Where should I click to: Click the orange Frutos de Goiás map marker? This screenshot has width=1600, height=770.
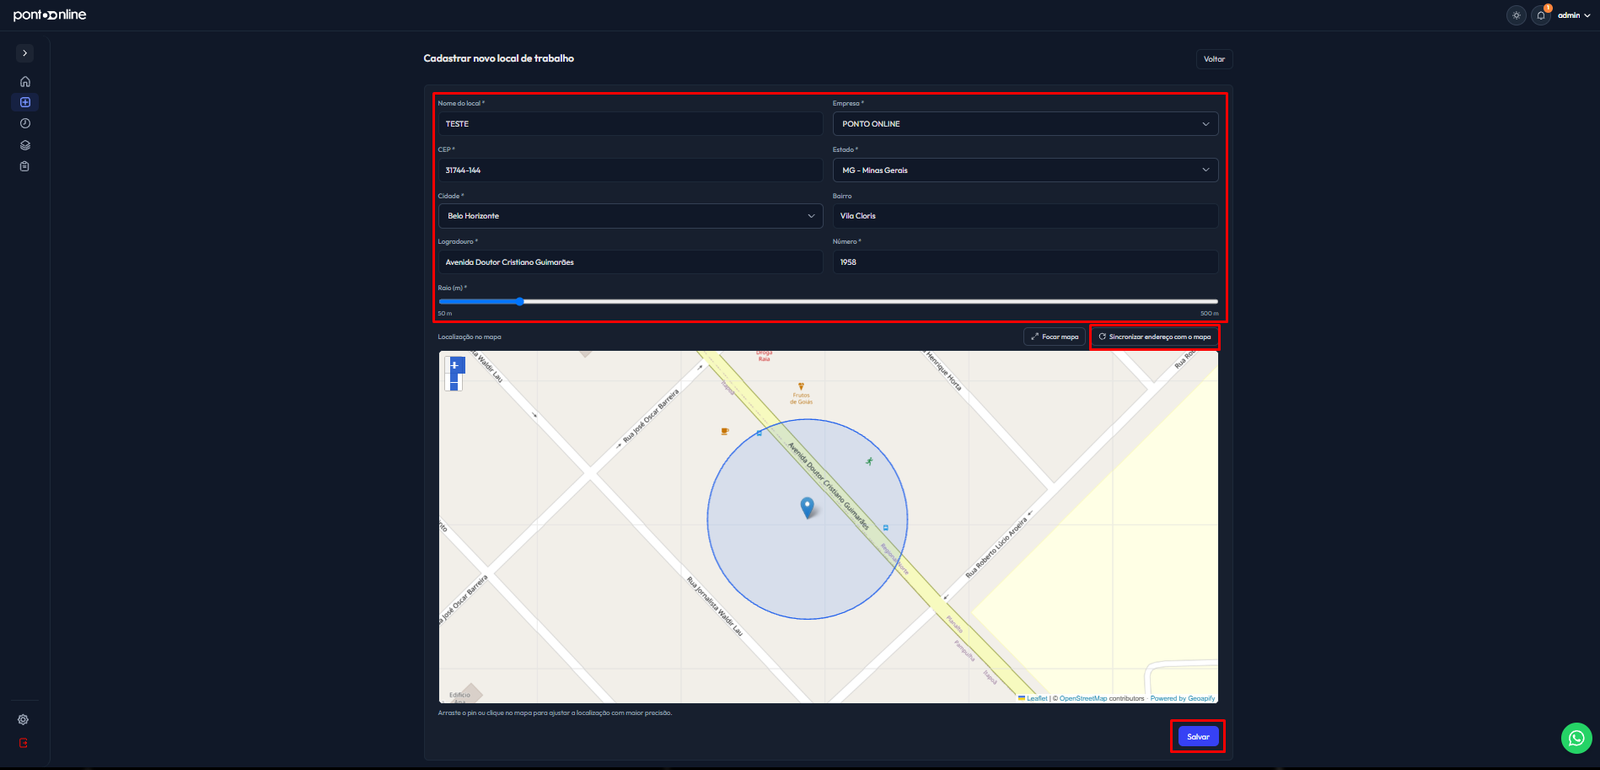(801, 387)
